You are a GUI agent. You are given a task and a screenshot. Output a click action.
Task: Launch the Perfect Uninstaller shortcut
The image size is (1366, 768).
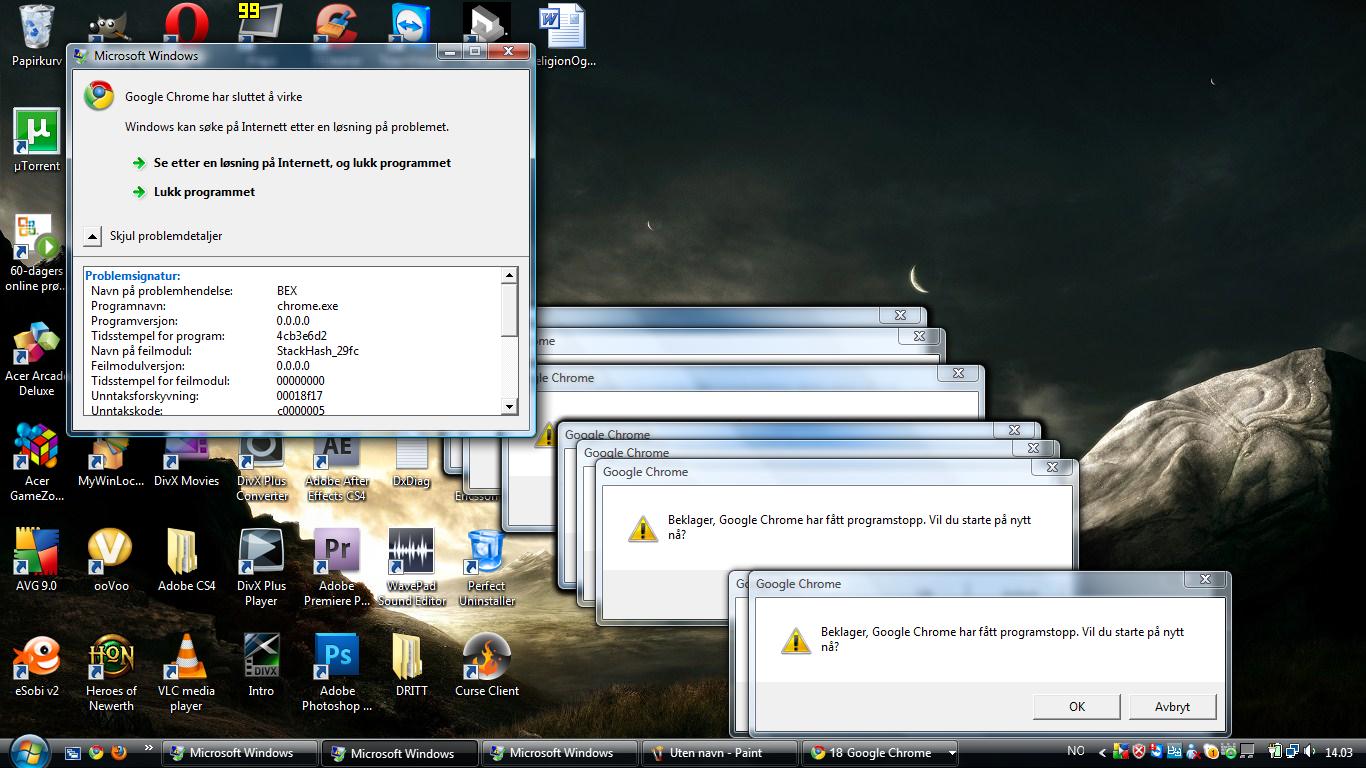point(487,567)
